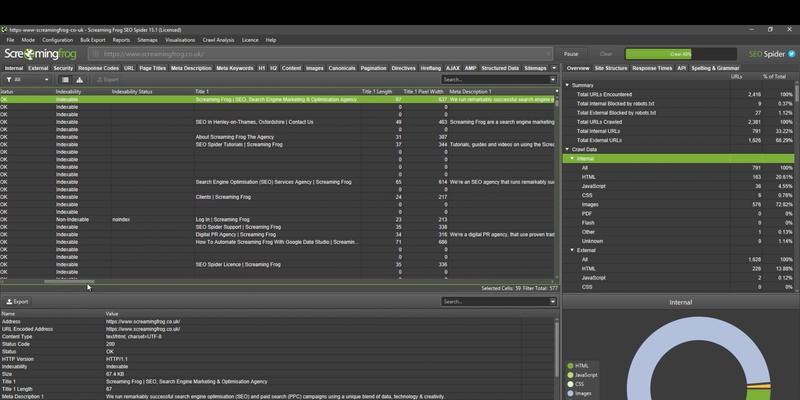
Task: Select the About Screaming Frog The Agency row
Action: click(278, 137)
